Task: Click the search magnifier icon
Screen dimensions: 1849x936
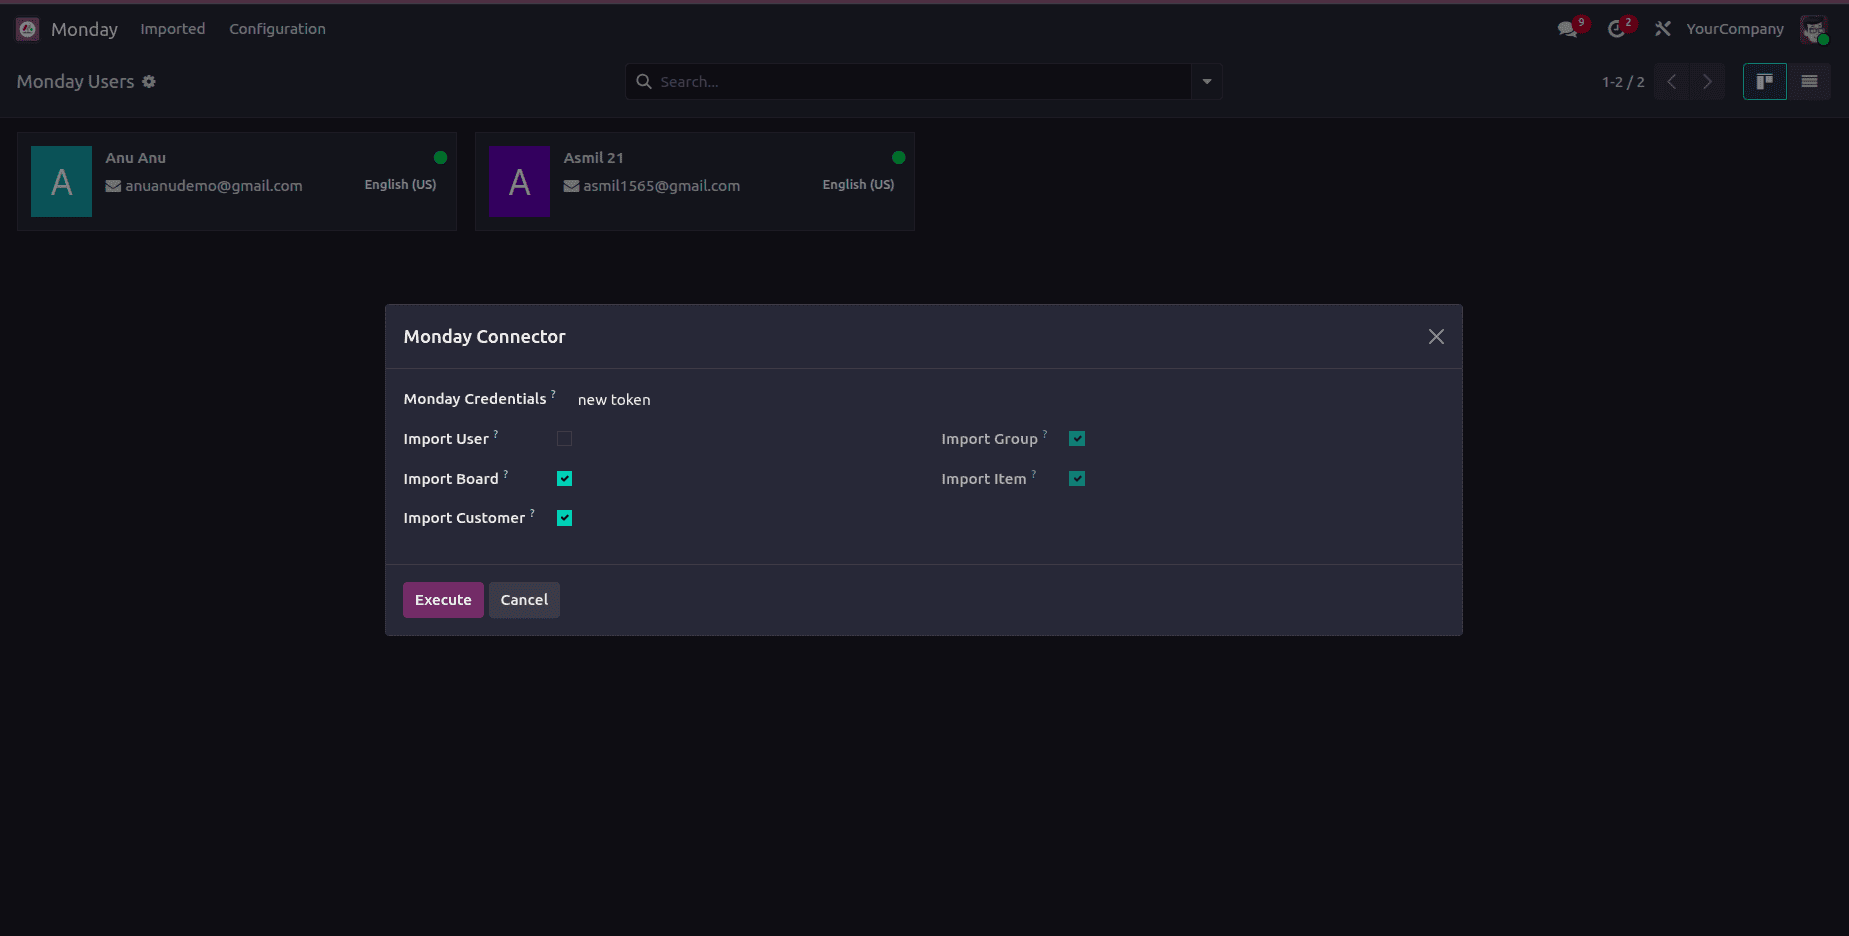Action: coord(644,82)
